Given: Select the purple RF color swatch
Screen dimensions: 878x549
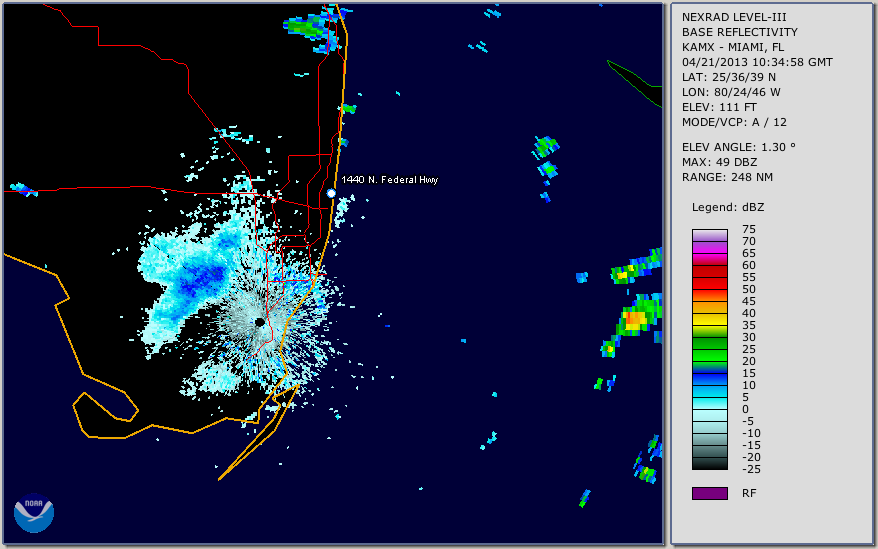Looking at the screenshot, I should point(709,493).
